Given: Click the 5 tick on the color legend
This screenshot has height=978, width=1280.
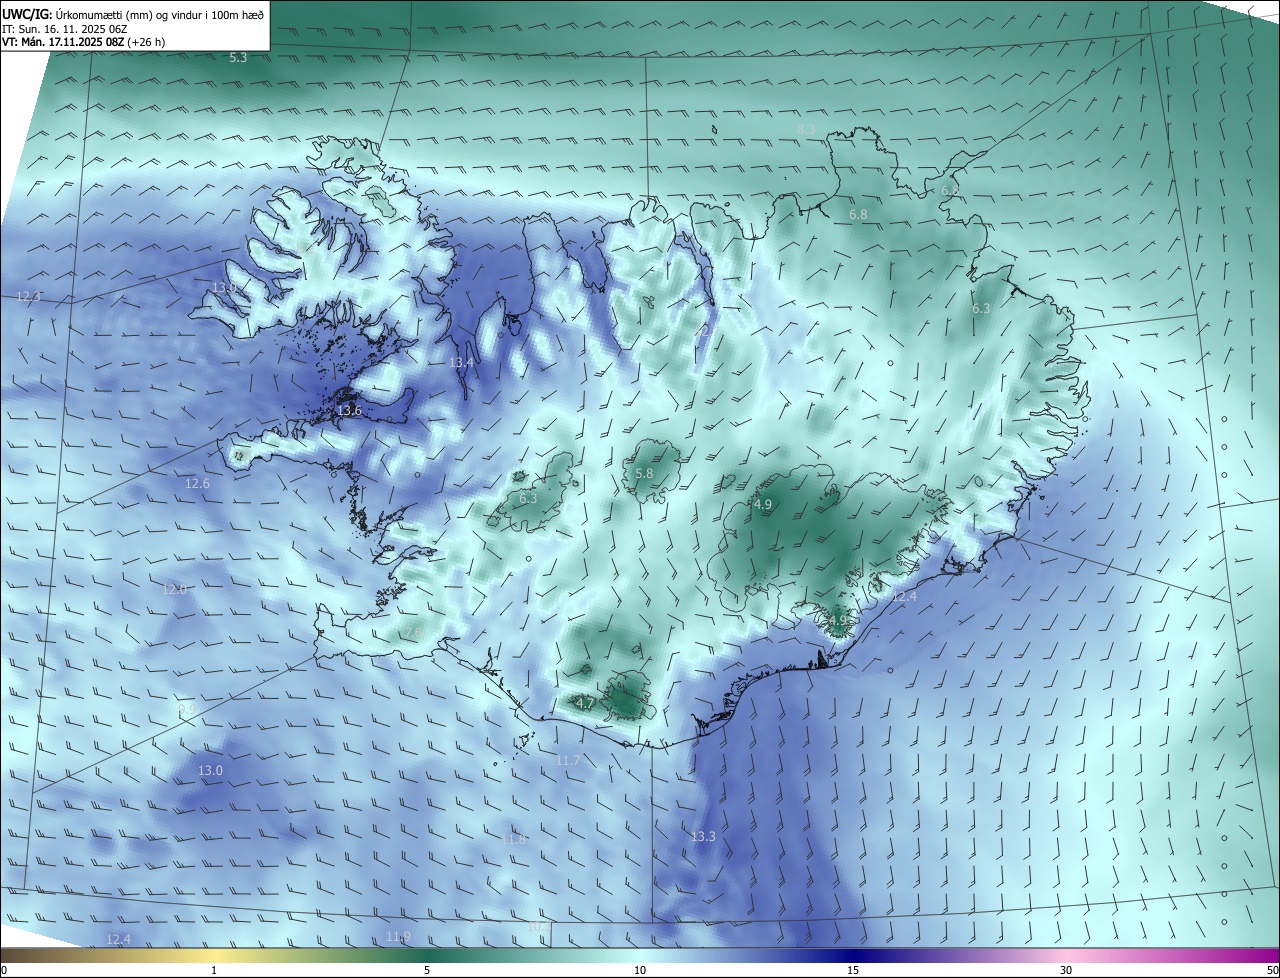Looking at the screenshot, I should (x=427, y=971).
